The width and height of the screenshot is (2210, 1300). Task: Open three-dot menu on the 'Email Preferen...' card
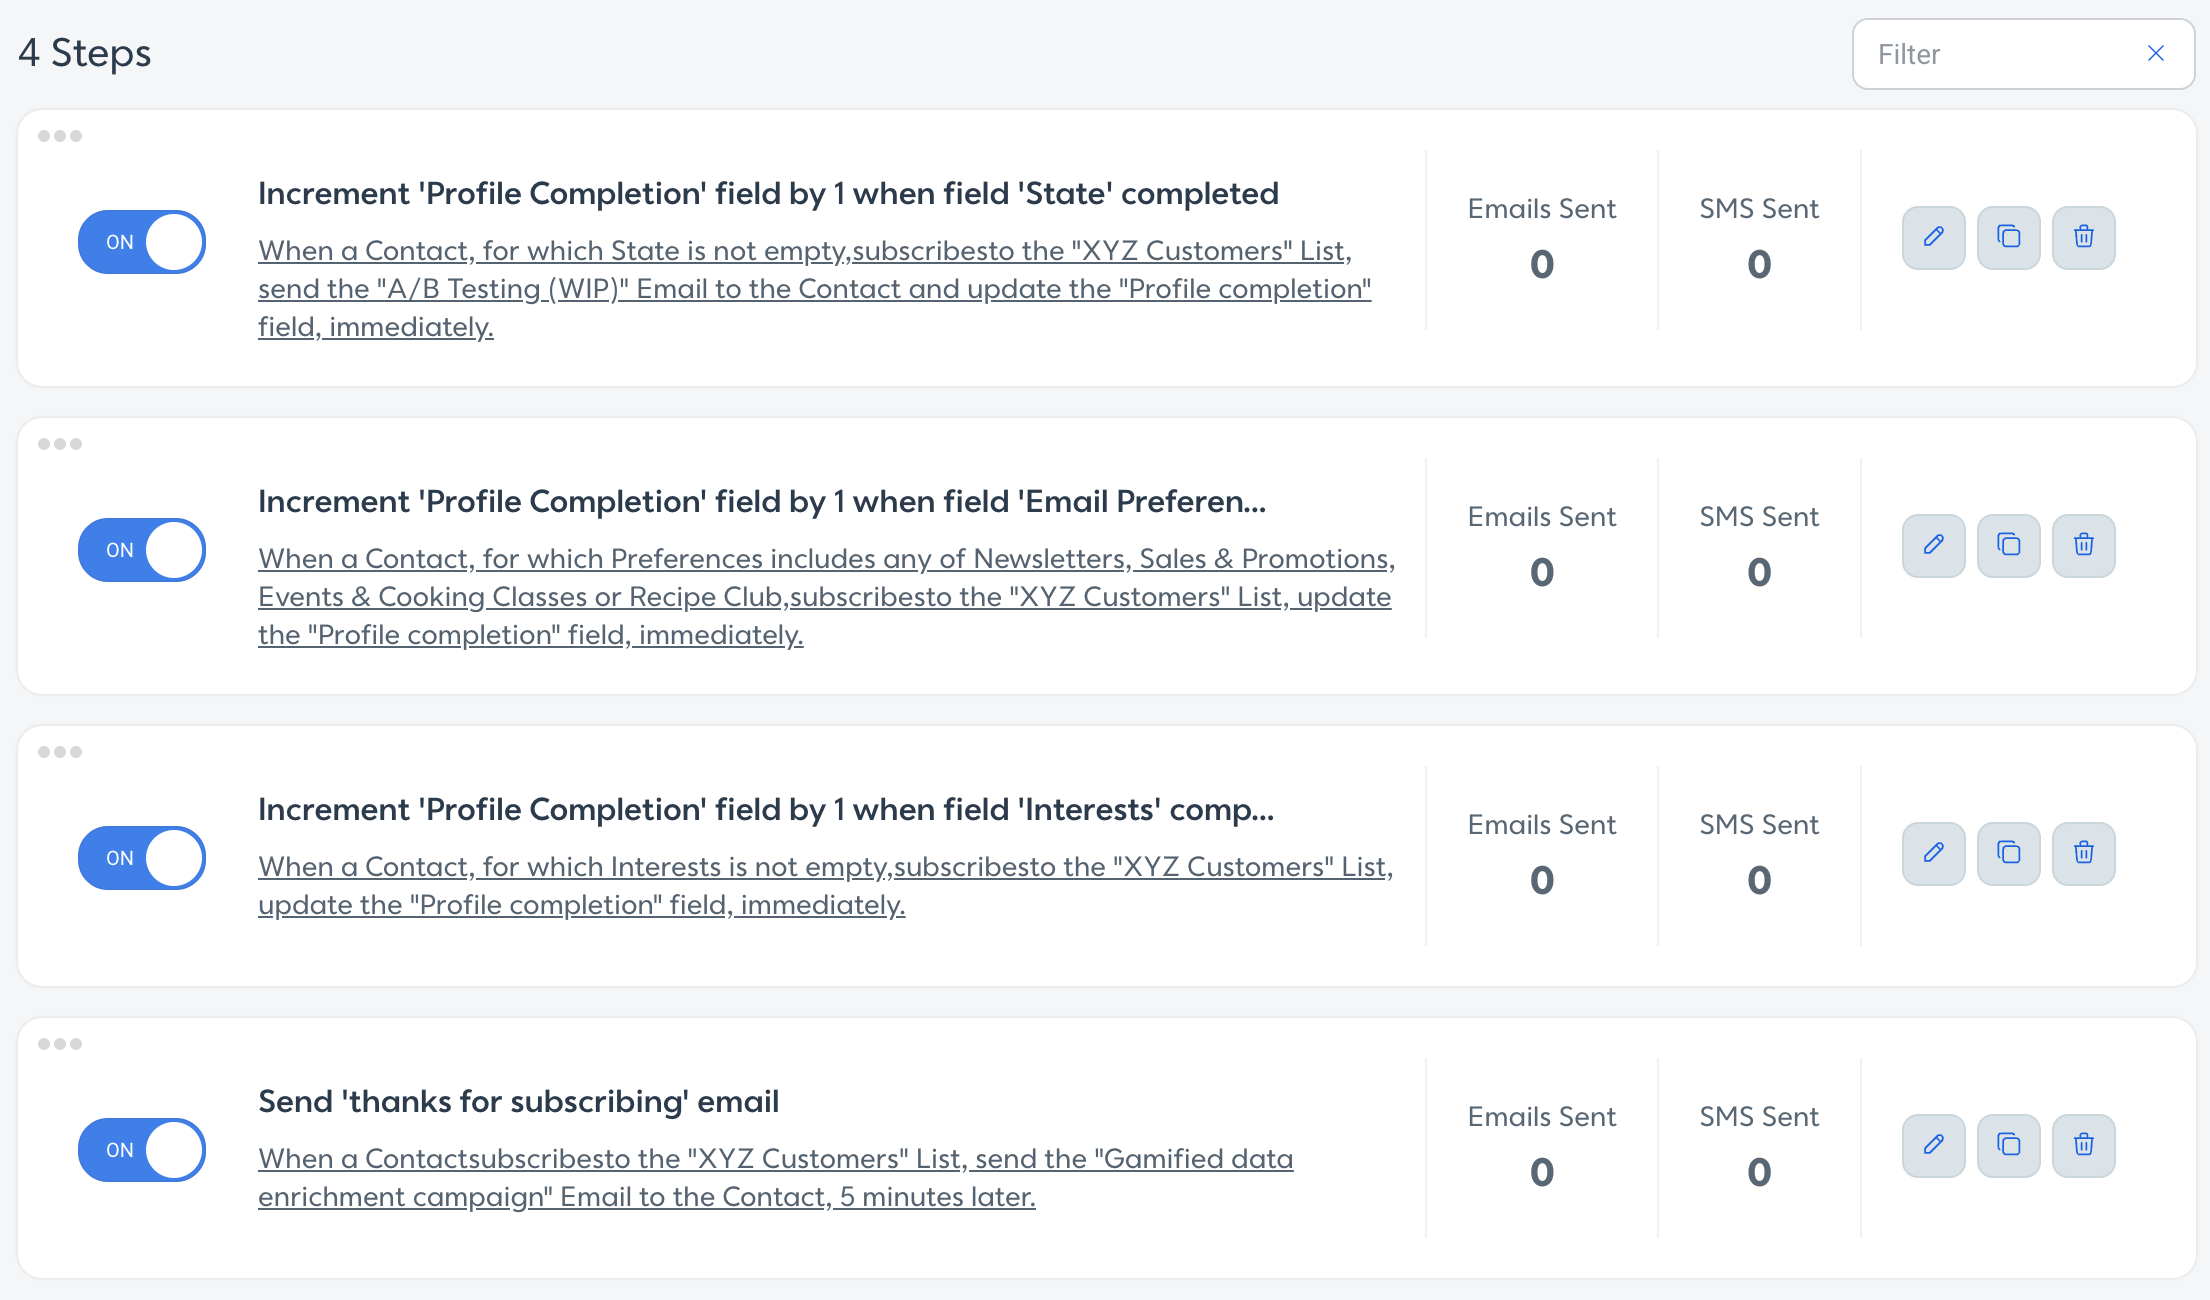60,444
